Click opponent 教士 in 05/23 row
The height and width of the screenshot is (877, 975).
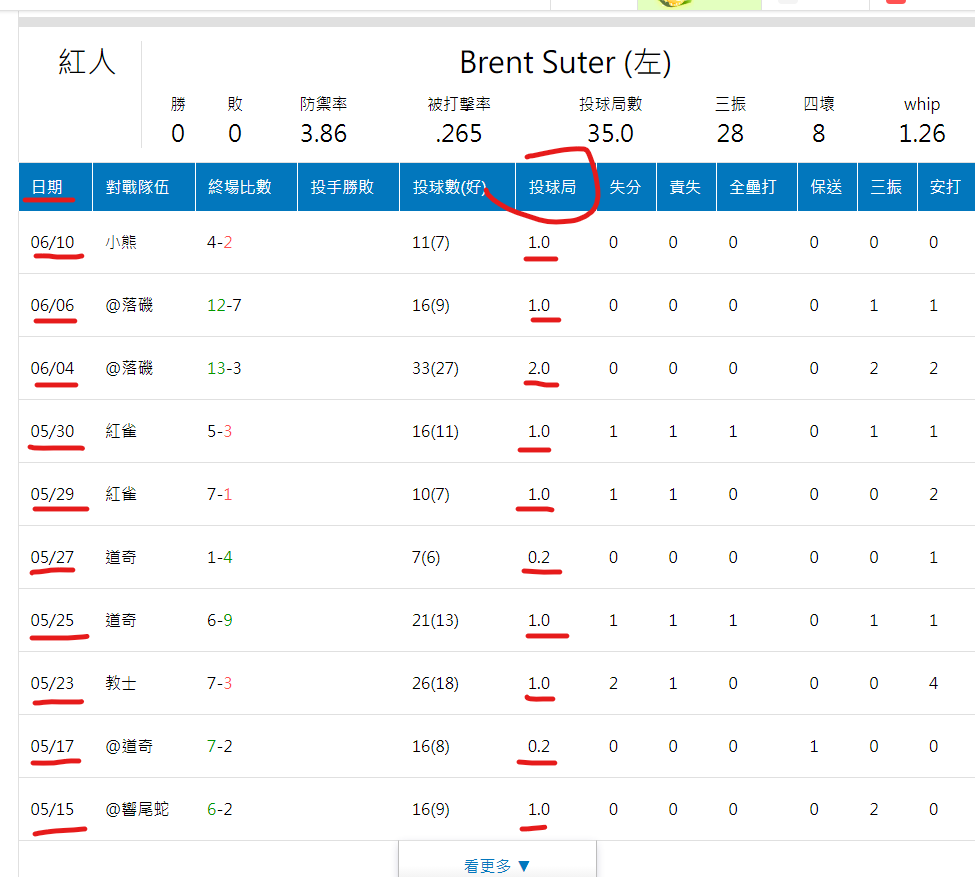coord(121,683)
